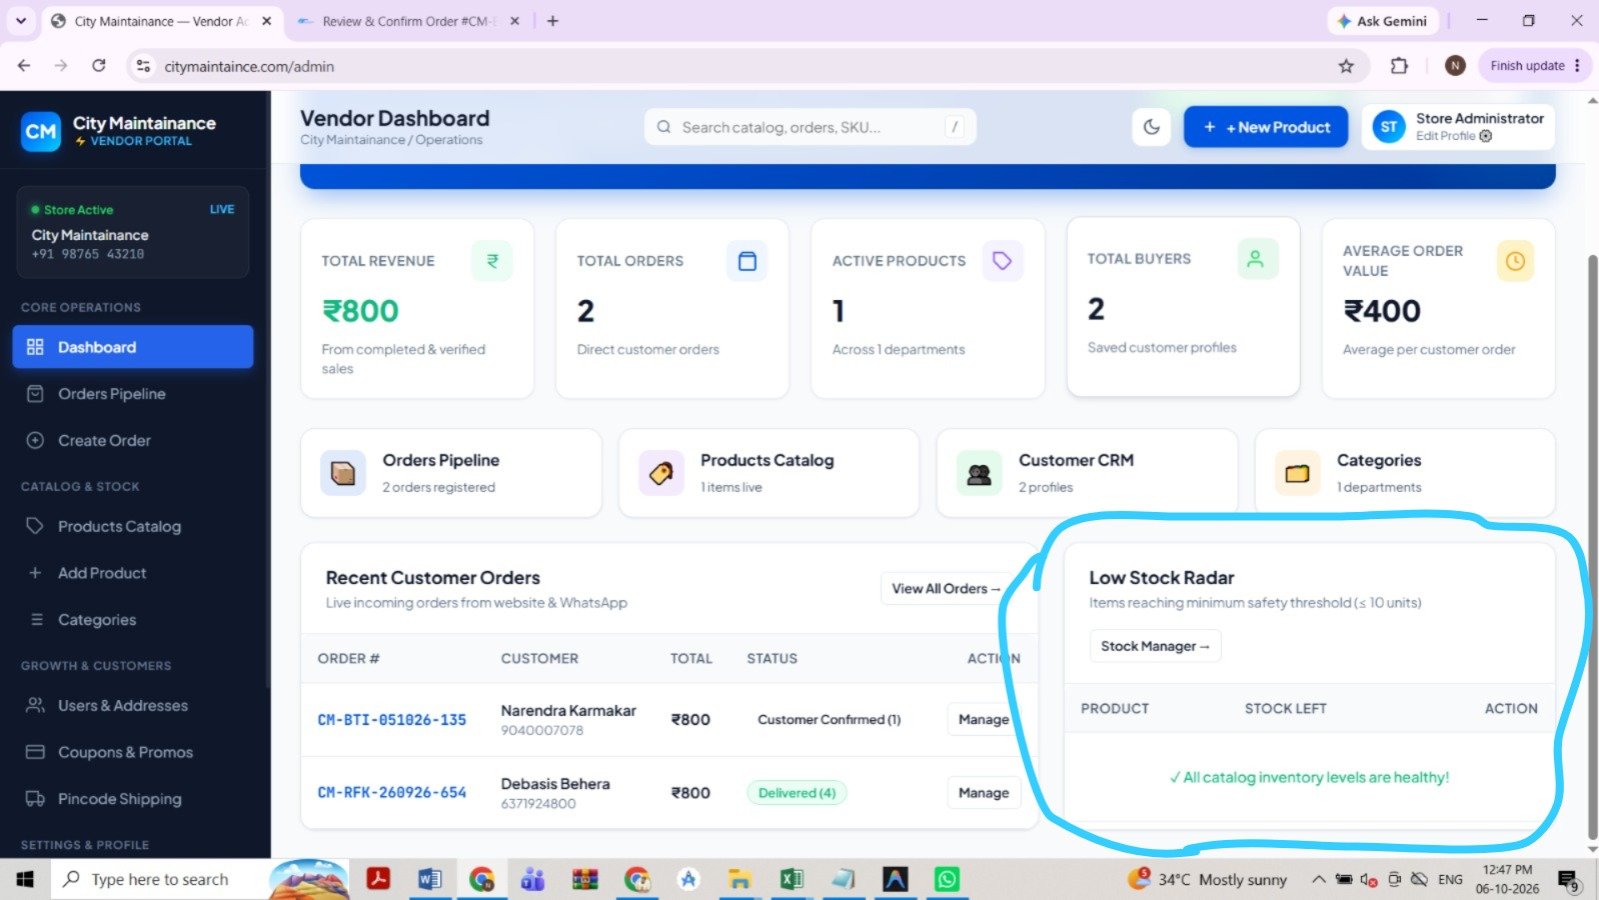Open the Stock Manager link

[x=1155, y=646]
